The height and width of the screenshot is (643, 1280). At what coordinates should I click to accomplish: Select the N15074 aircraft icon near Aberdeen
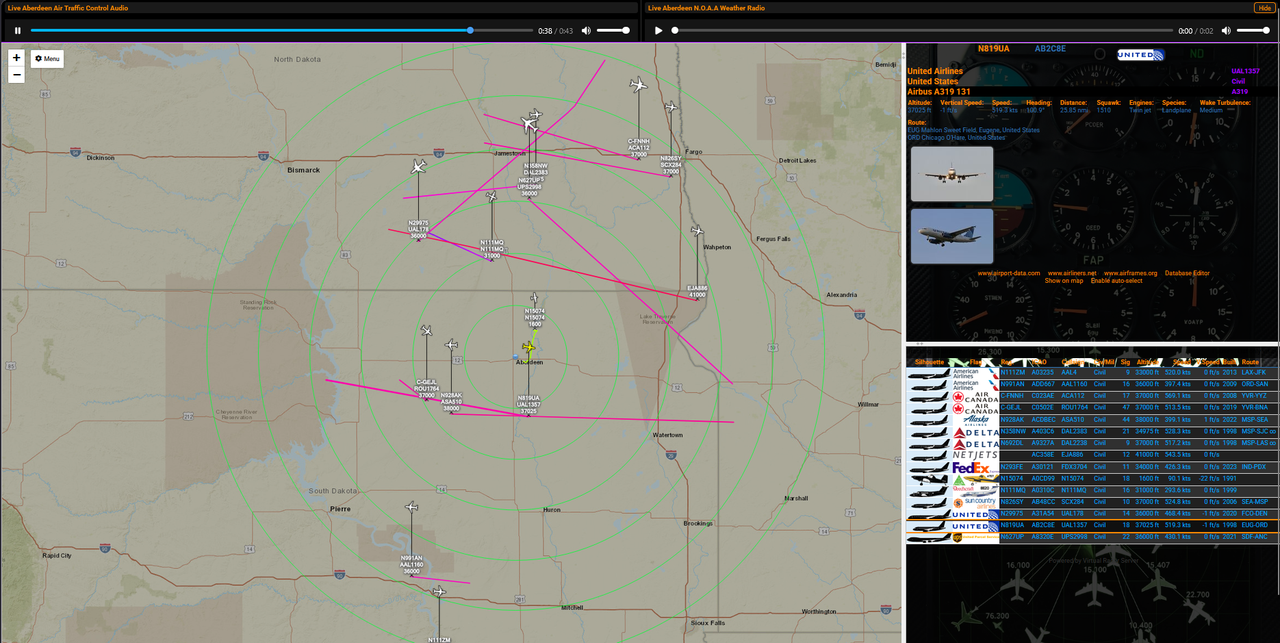pyautogui.click(x=535, y=298)
